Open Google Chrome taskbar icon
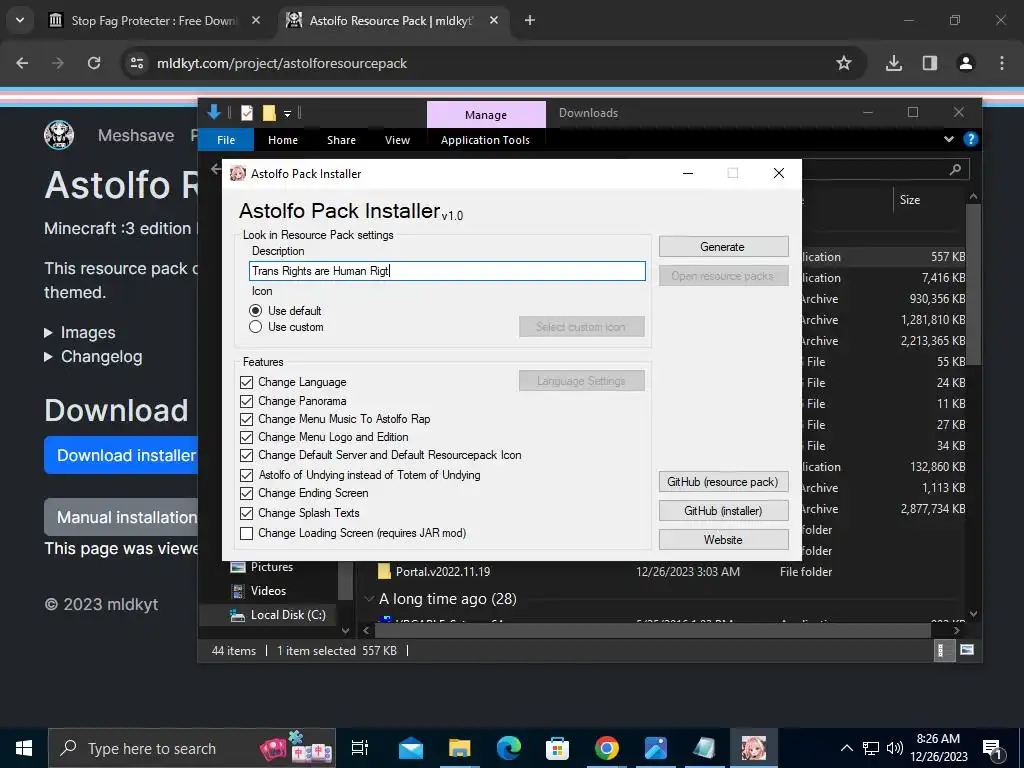Screen dimensions: 1024x768 (607, 748)
